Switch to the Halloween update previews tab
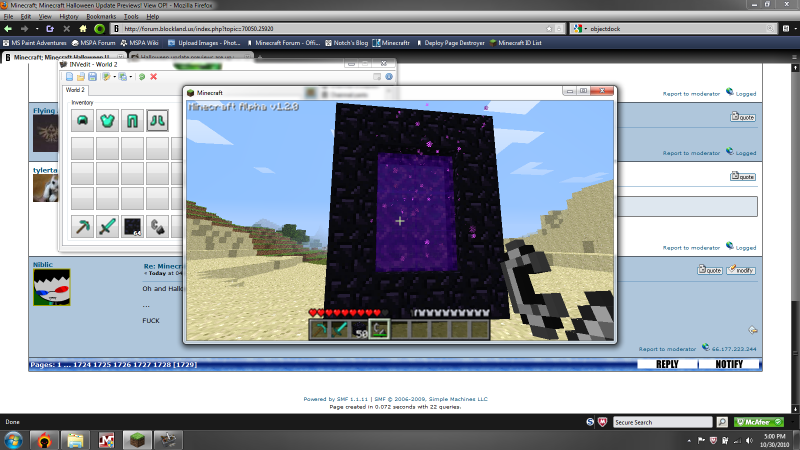 (190, 57)
